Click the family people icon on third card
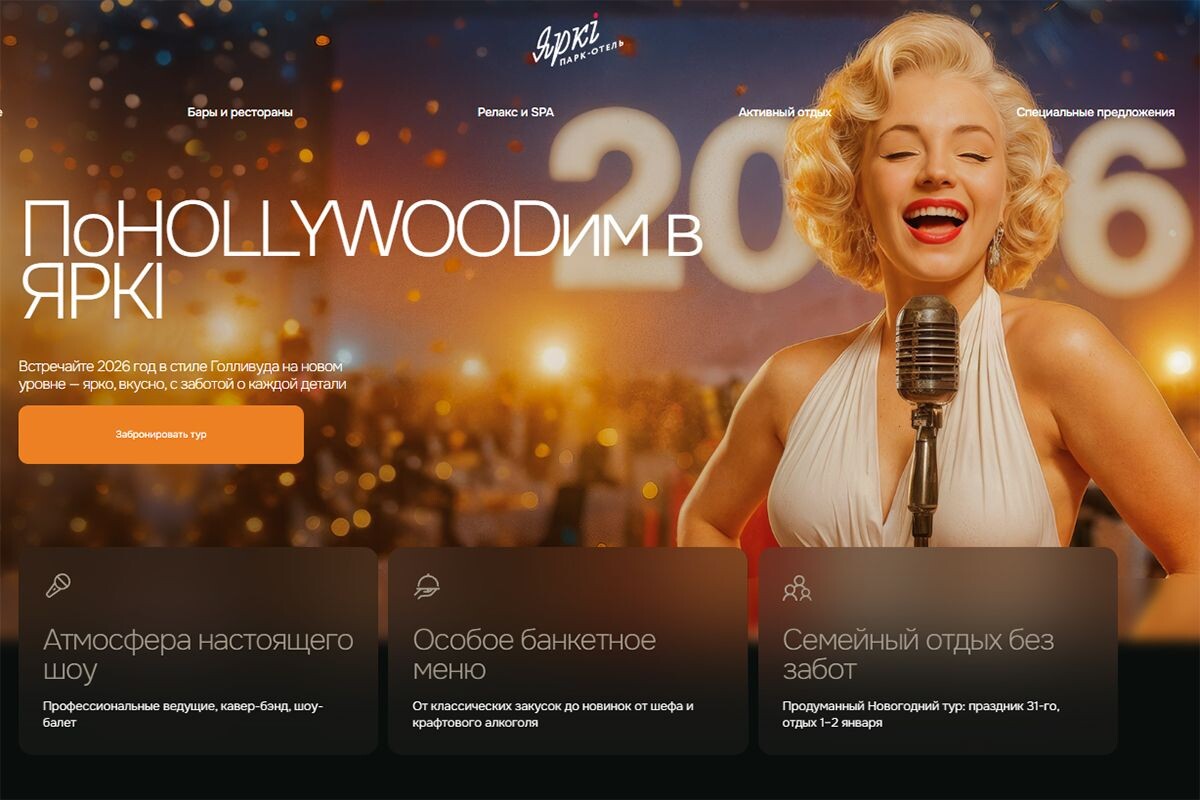This screenshot has width=1200, height=800. coord(797,588)
